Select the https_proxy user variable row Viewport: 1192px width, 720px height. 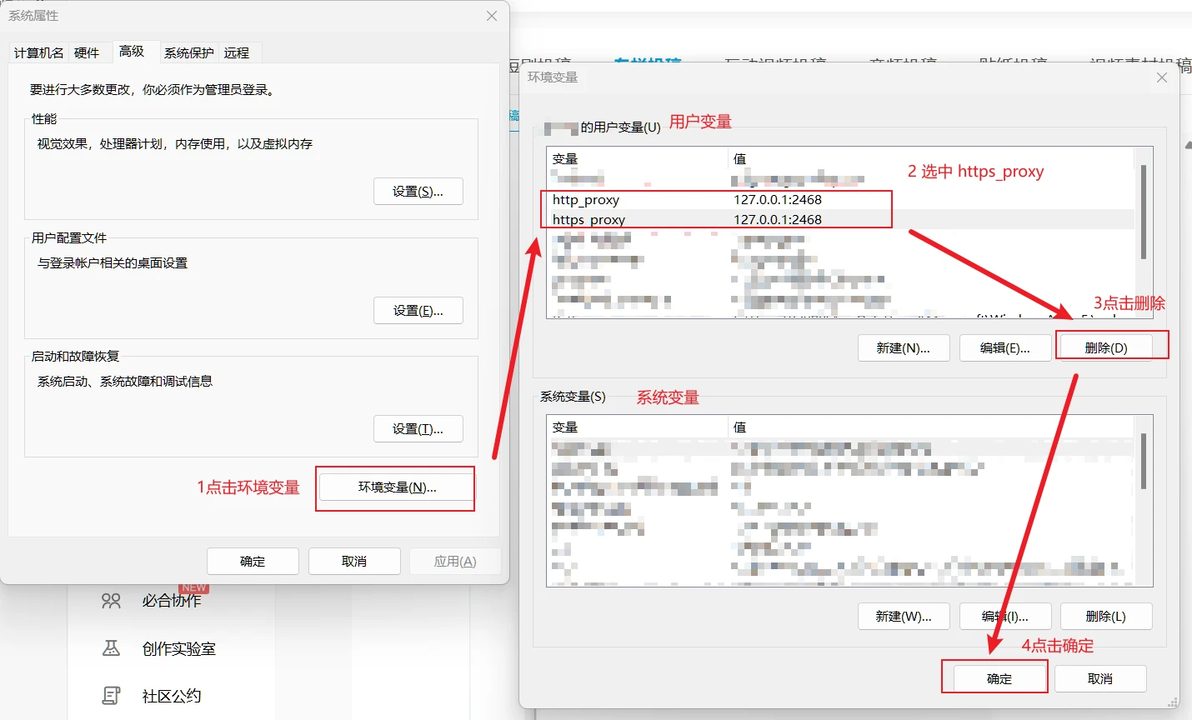point(840,219)
